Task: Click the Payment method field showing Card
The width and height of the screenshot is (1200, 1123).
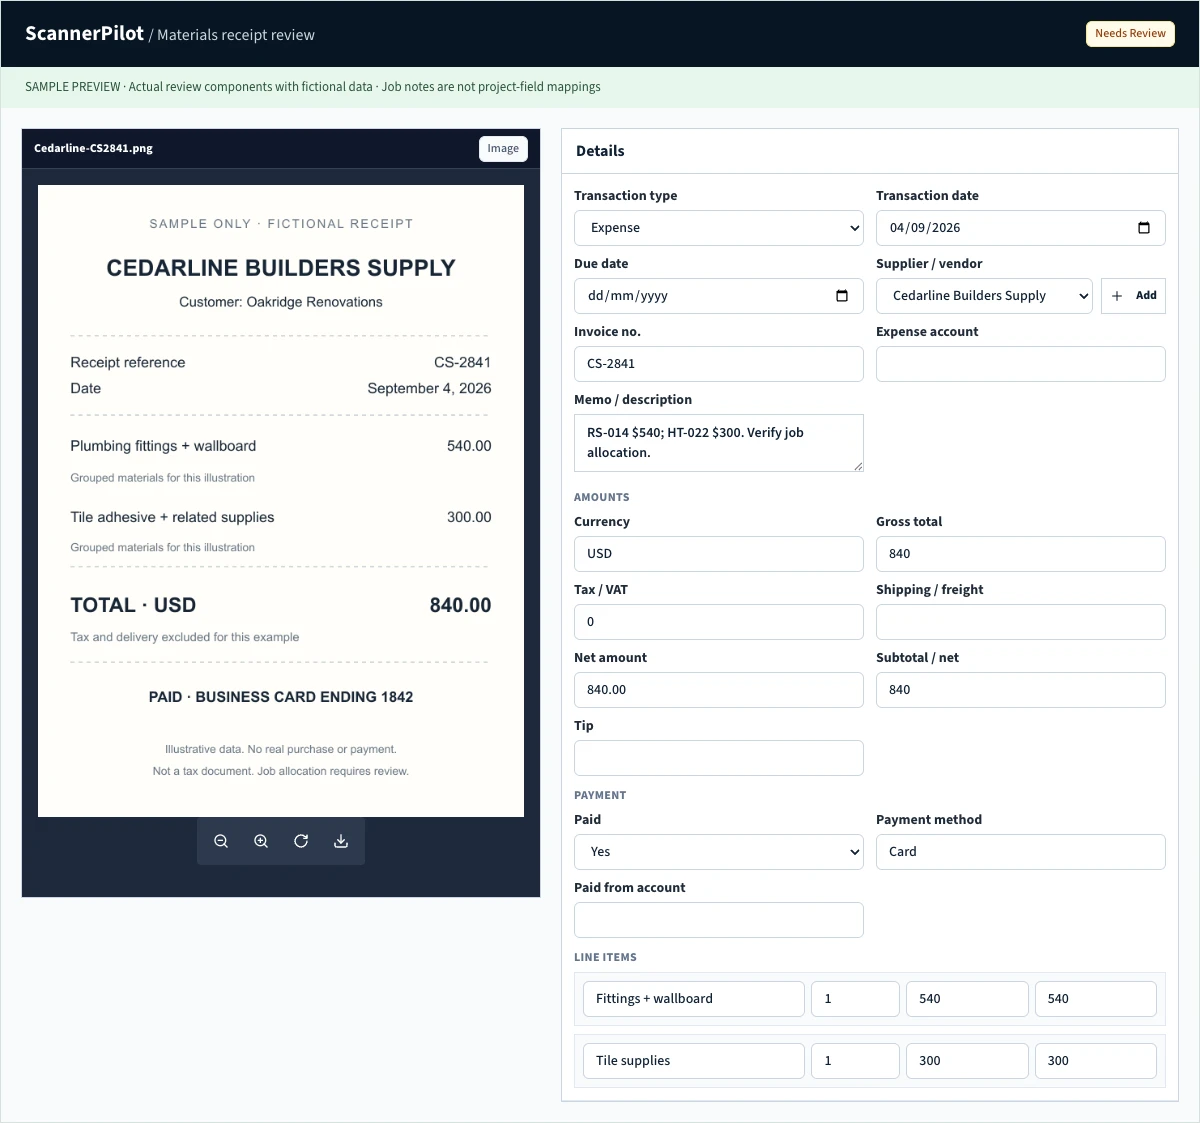Action: 1021,852
